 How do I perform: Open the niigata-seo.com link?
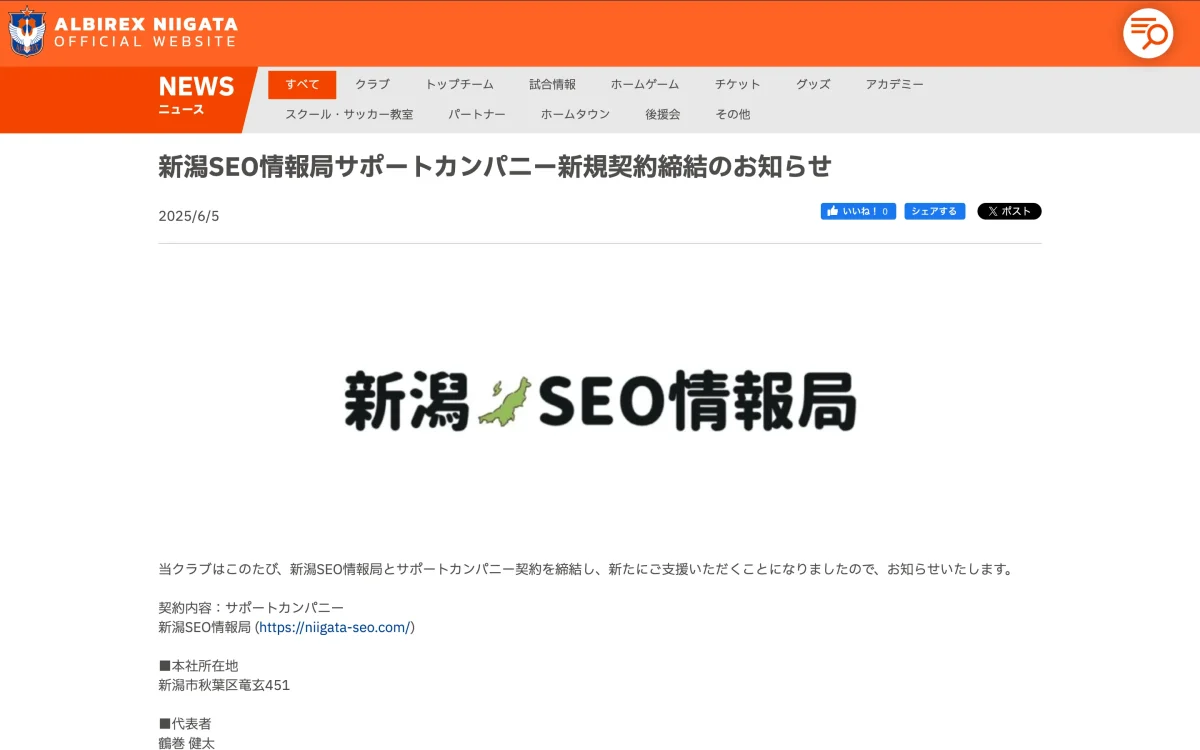coord(334,628)
